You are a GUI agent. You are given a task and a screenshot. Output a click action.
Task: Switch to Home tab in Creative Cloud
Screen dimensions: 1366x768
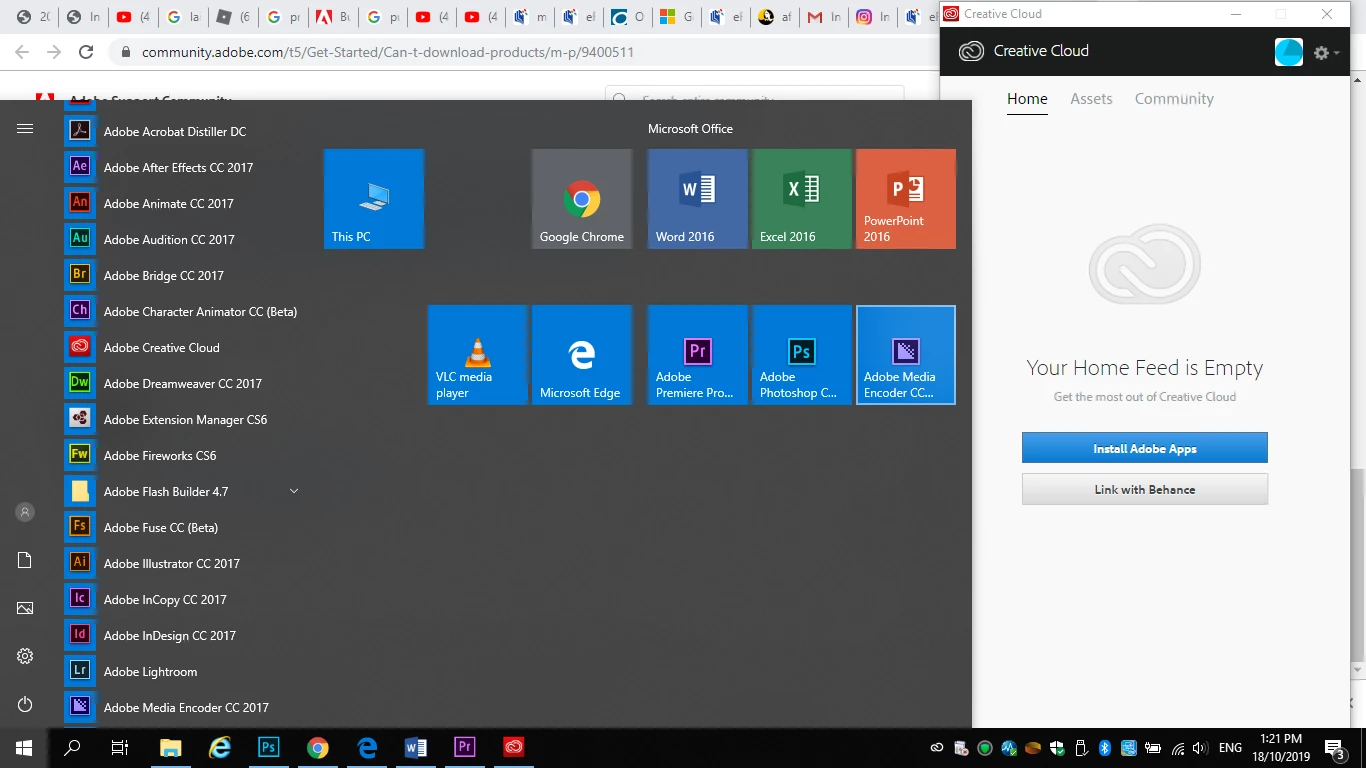pyautogui.click(x=1027, y=99)
